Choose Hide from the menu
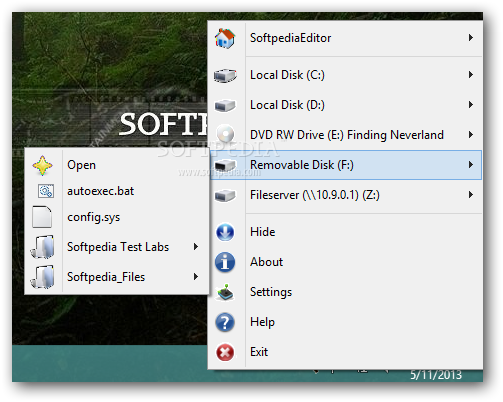503x402 pixels. click(346, 232)
